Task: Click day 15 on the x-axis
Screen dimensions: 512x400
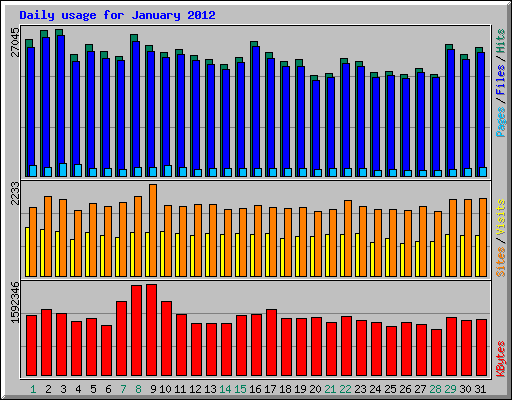Action: 240,389
